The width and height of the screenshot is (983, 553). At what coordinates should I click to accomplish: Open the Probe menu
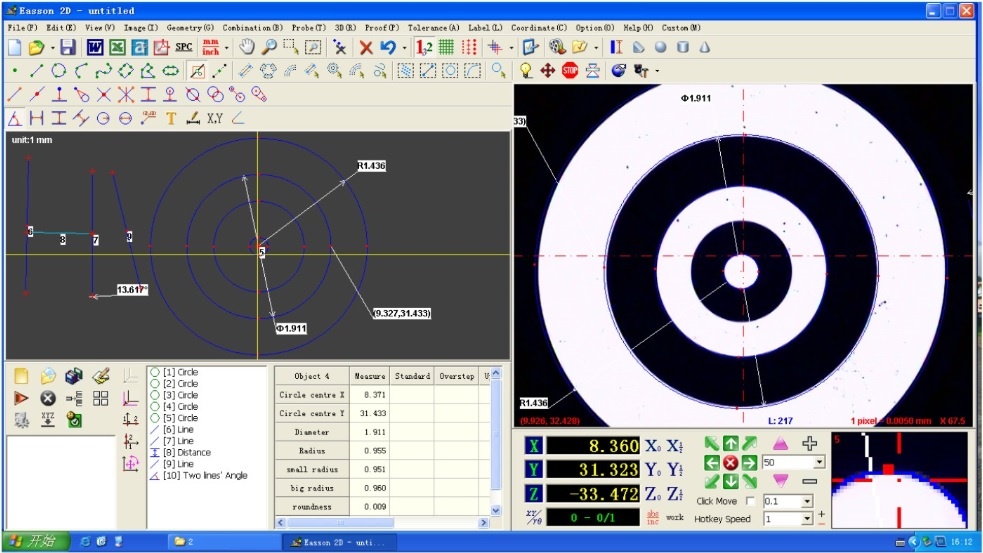point(308,28)
